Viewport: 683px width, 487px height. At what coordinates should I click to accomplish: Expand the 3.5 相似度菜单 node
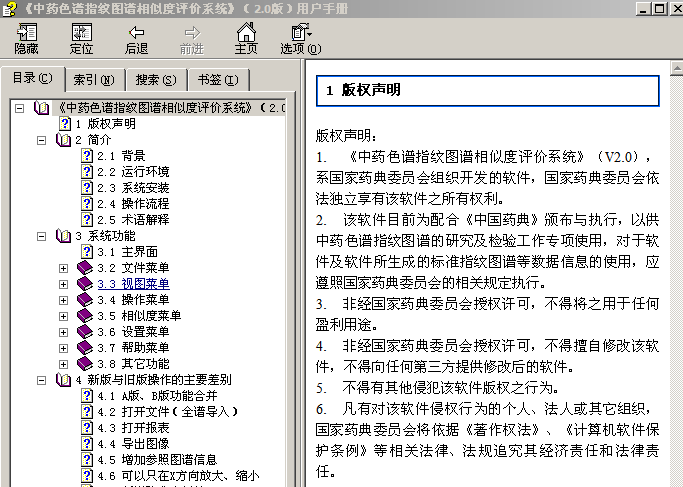(x=63, y=316)
